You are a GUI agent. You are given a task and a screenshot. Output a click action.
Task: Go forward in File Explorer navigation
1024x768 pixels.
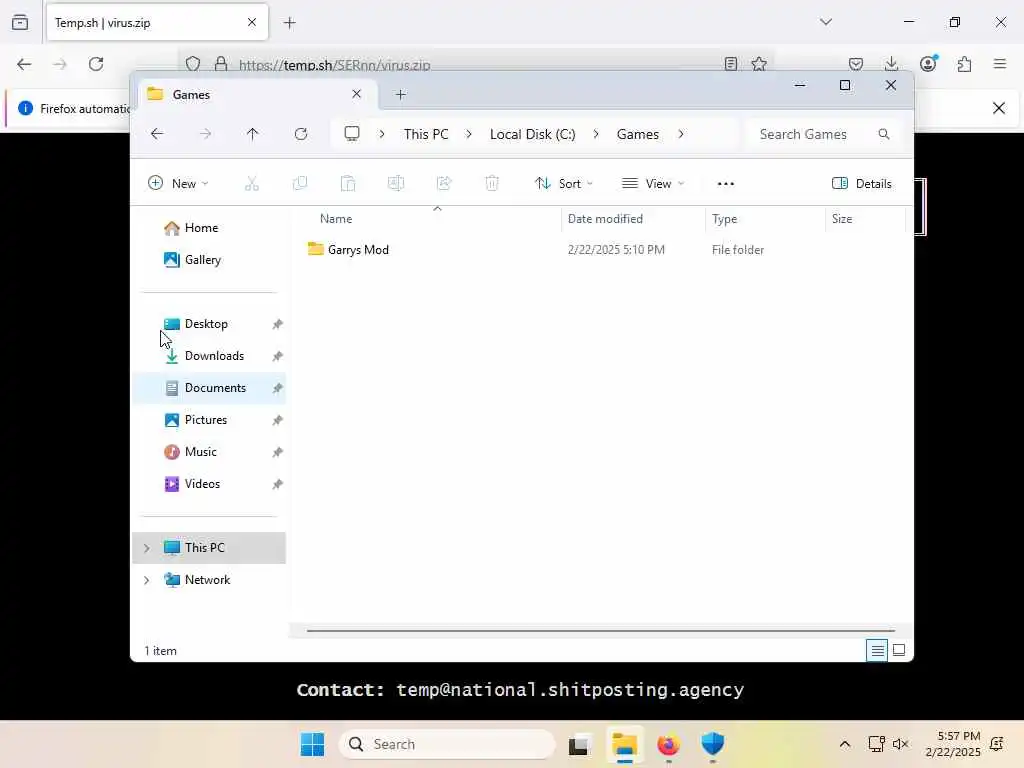[x=205, y=134]
